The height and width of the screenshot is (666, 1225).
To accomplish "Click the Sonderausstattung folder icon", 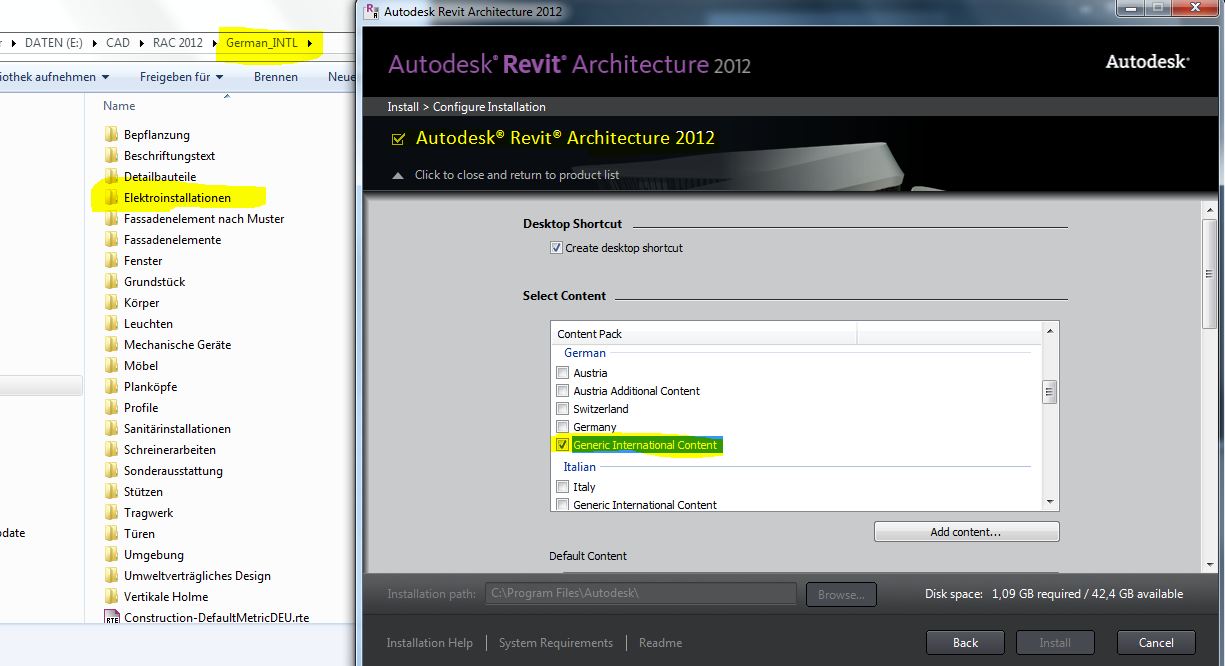I will (111, 471).
